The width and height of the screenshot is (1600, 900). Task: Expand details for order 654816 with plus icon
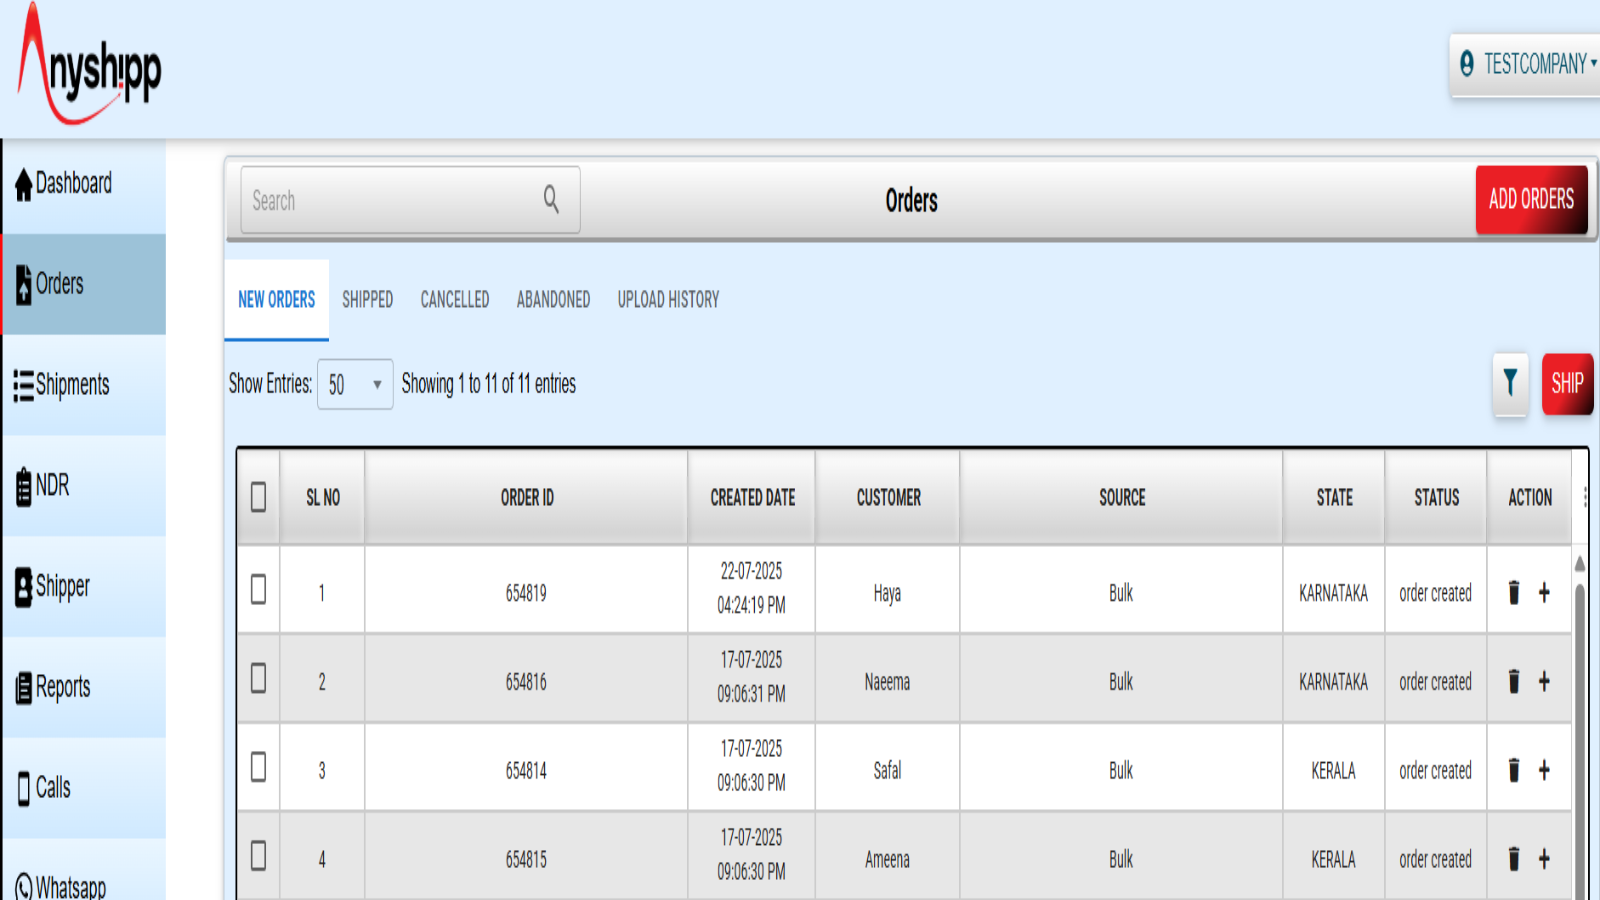pyautogui.click(x=1544, y=681)
